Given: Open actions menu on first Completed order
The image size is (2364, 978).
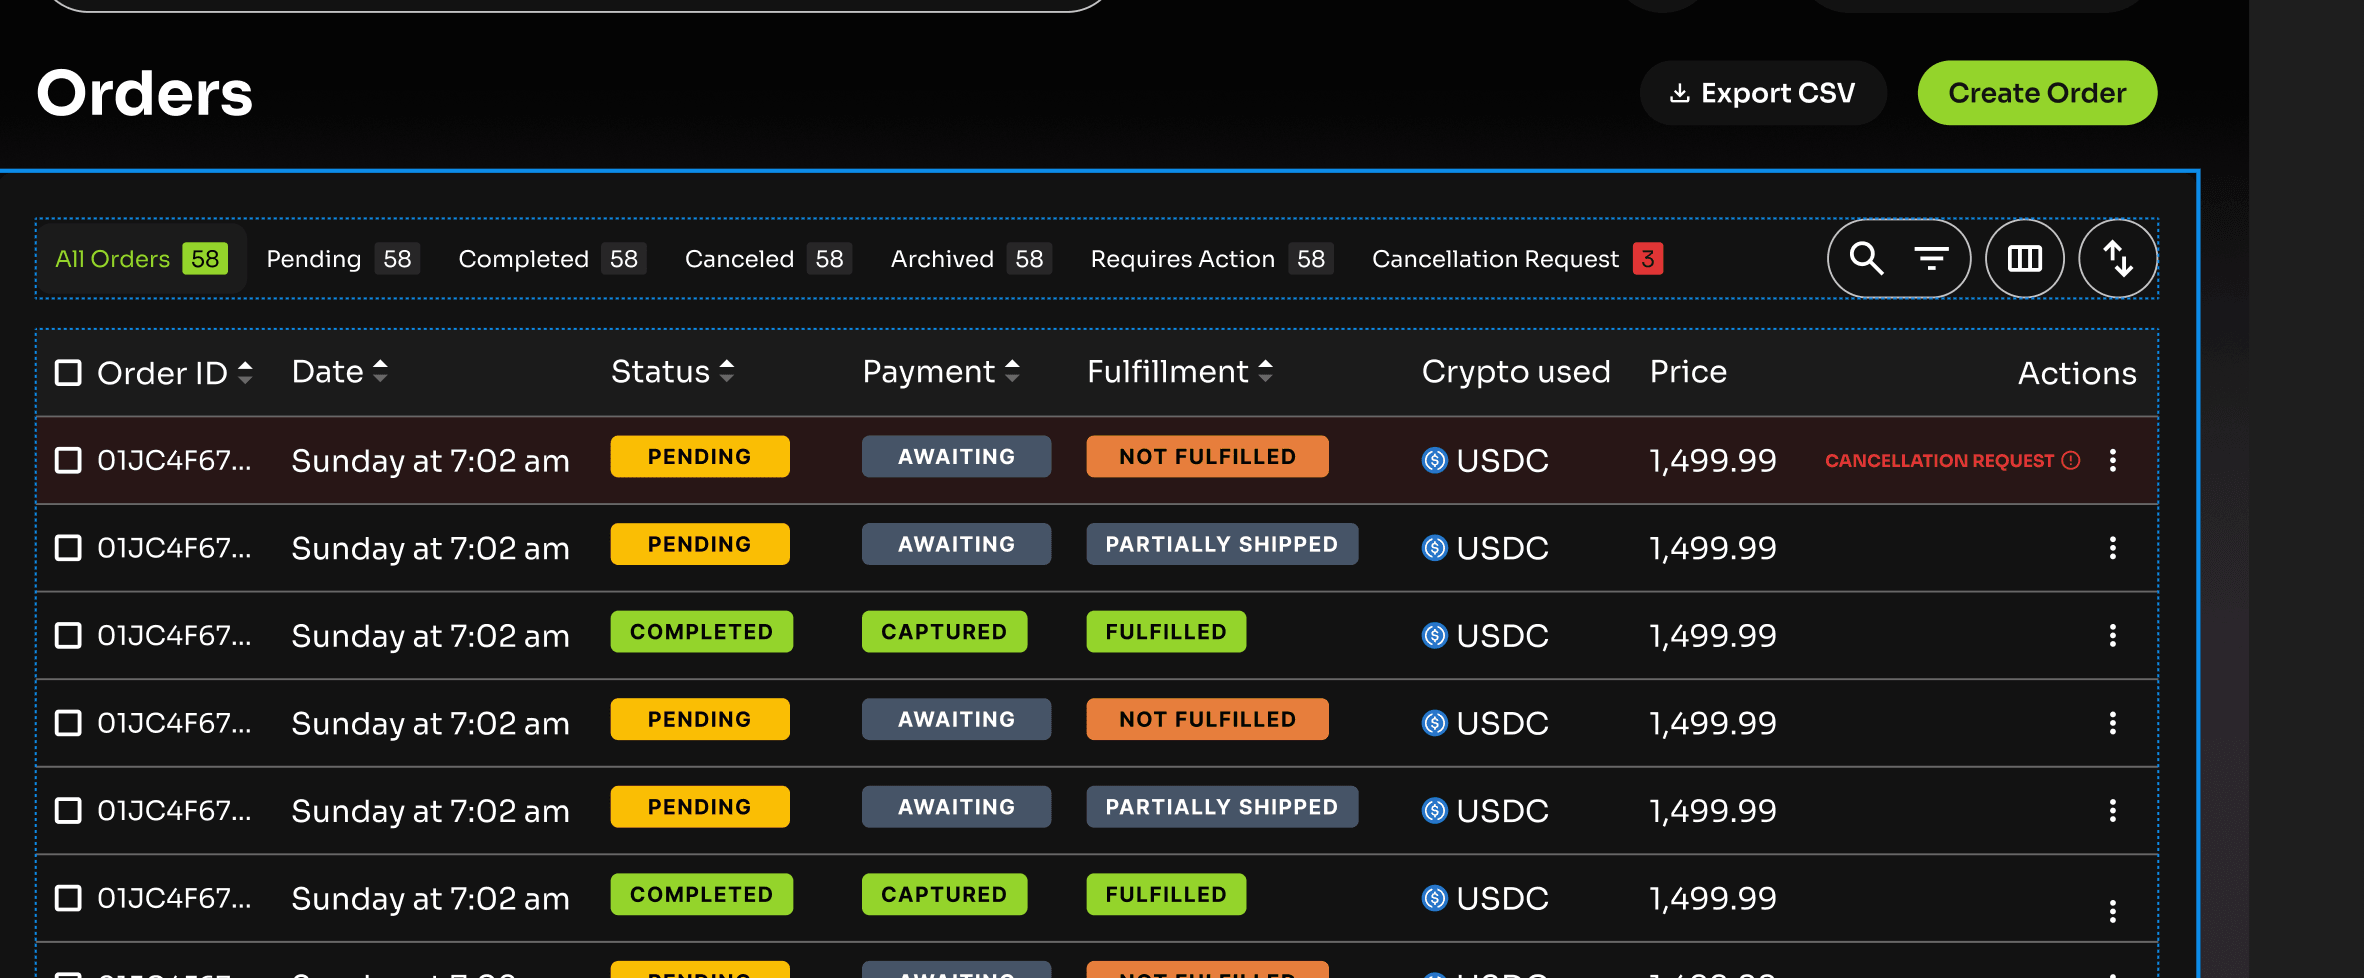Looking at the screenshot, I should [2112, 636].
